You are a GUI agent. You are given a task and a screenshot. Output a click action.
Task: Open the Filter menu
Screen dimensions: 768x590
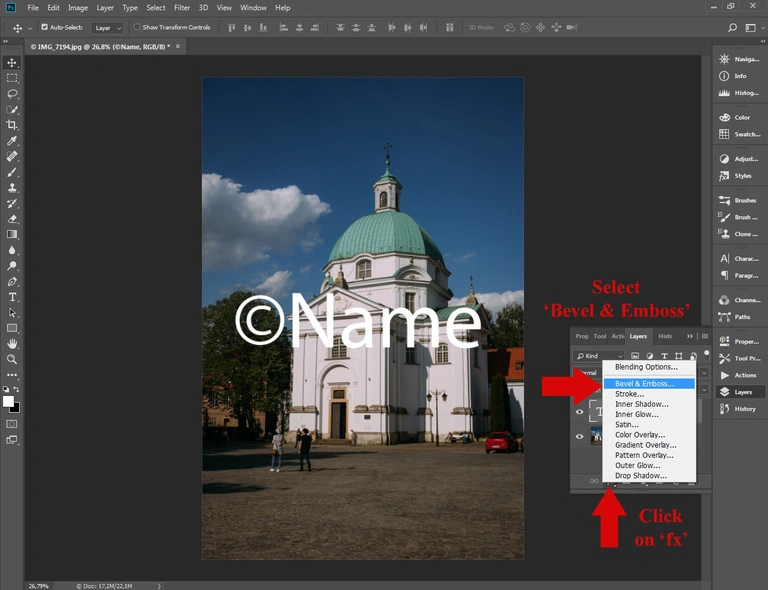[x=182, y=8]
